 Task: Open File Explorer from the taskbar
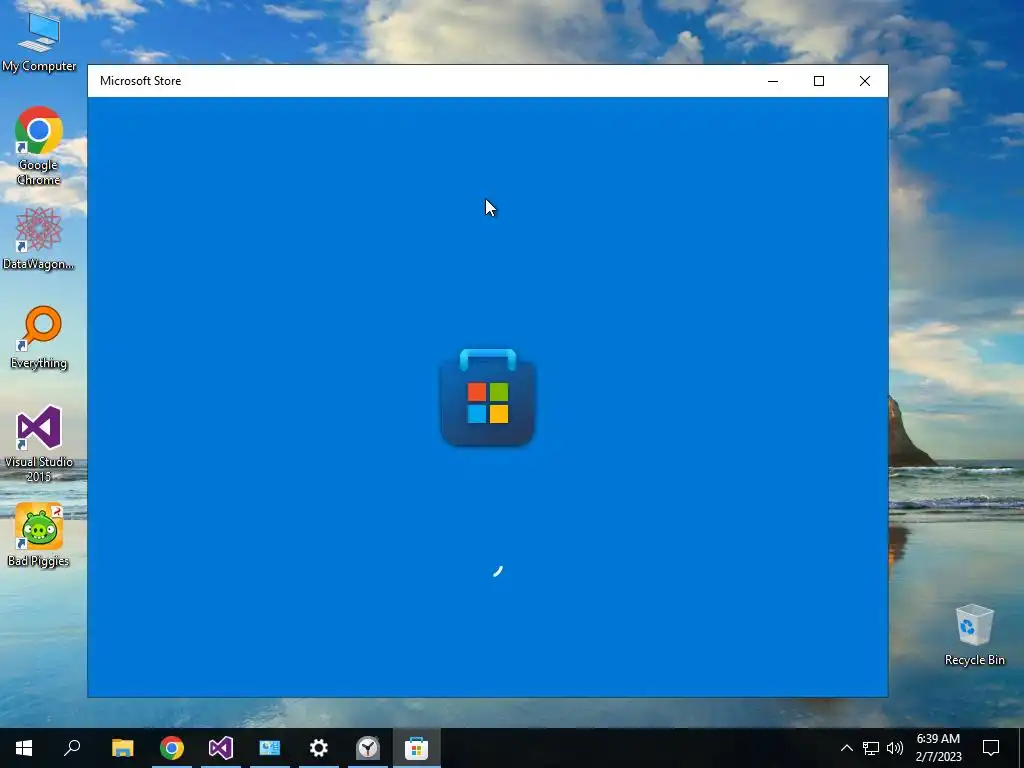point(122,748)
